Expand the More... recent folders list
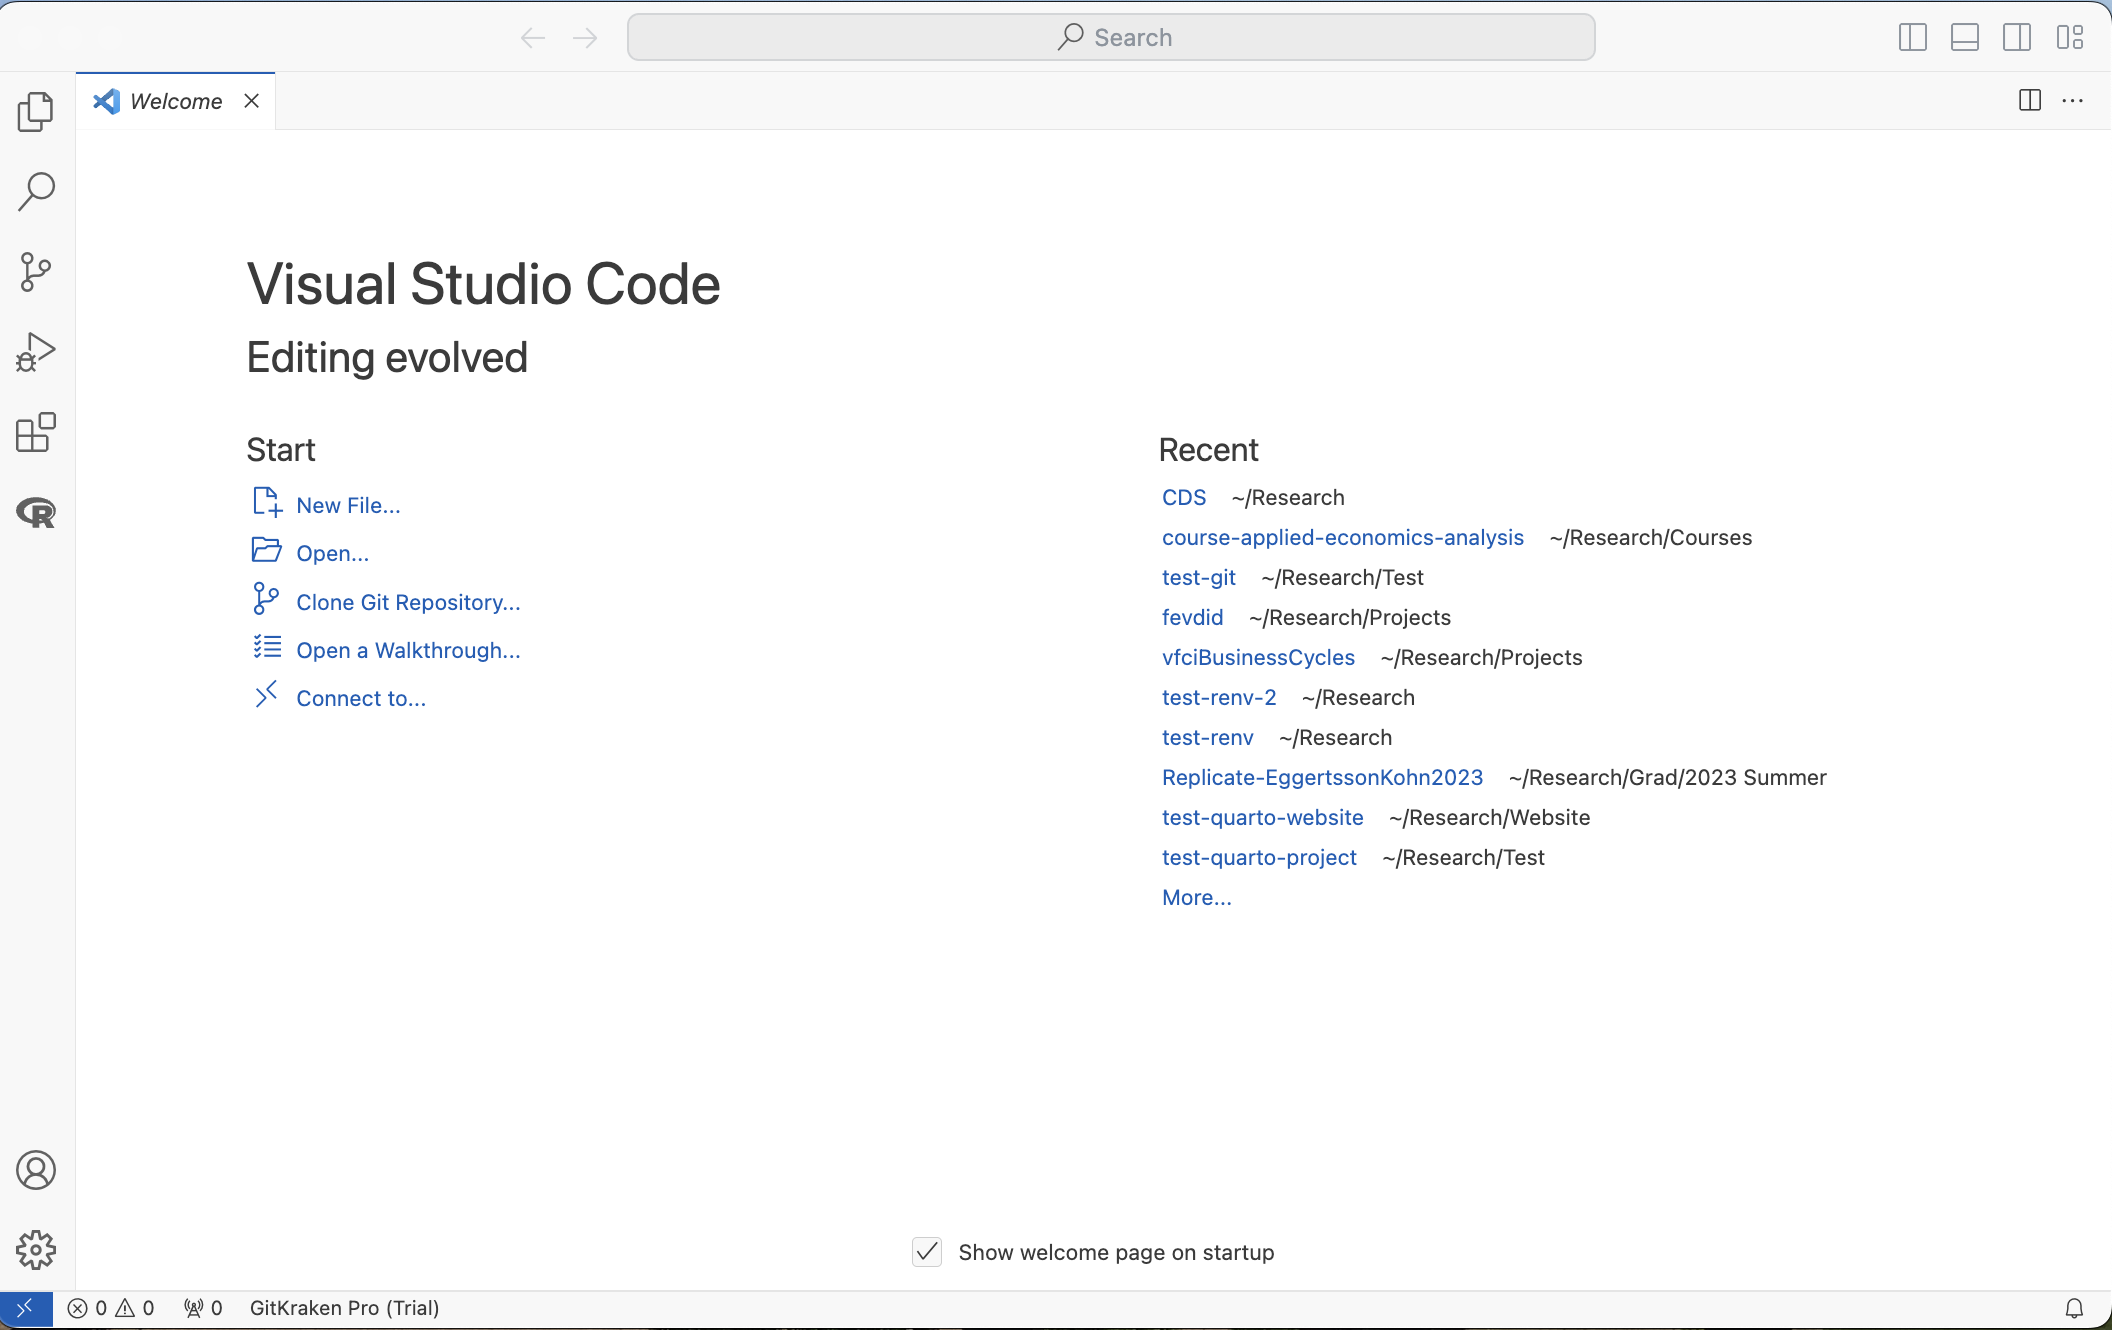The width and height of the screenshot is (2112, 1330). 1196,898
